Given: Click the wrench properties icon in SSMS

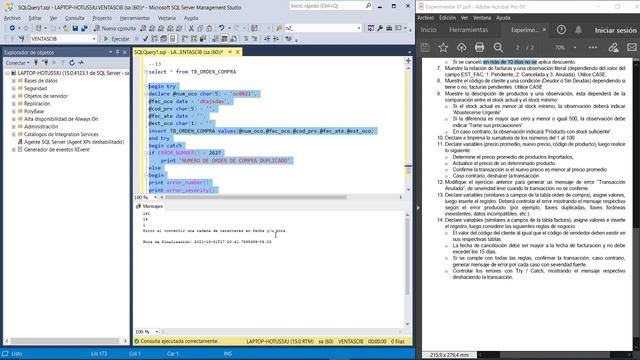Looking at the screenshot, I should pos(380,28).
